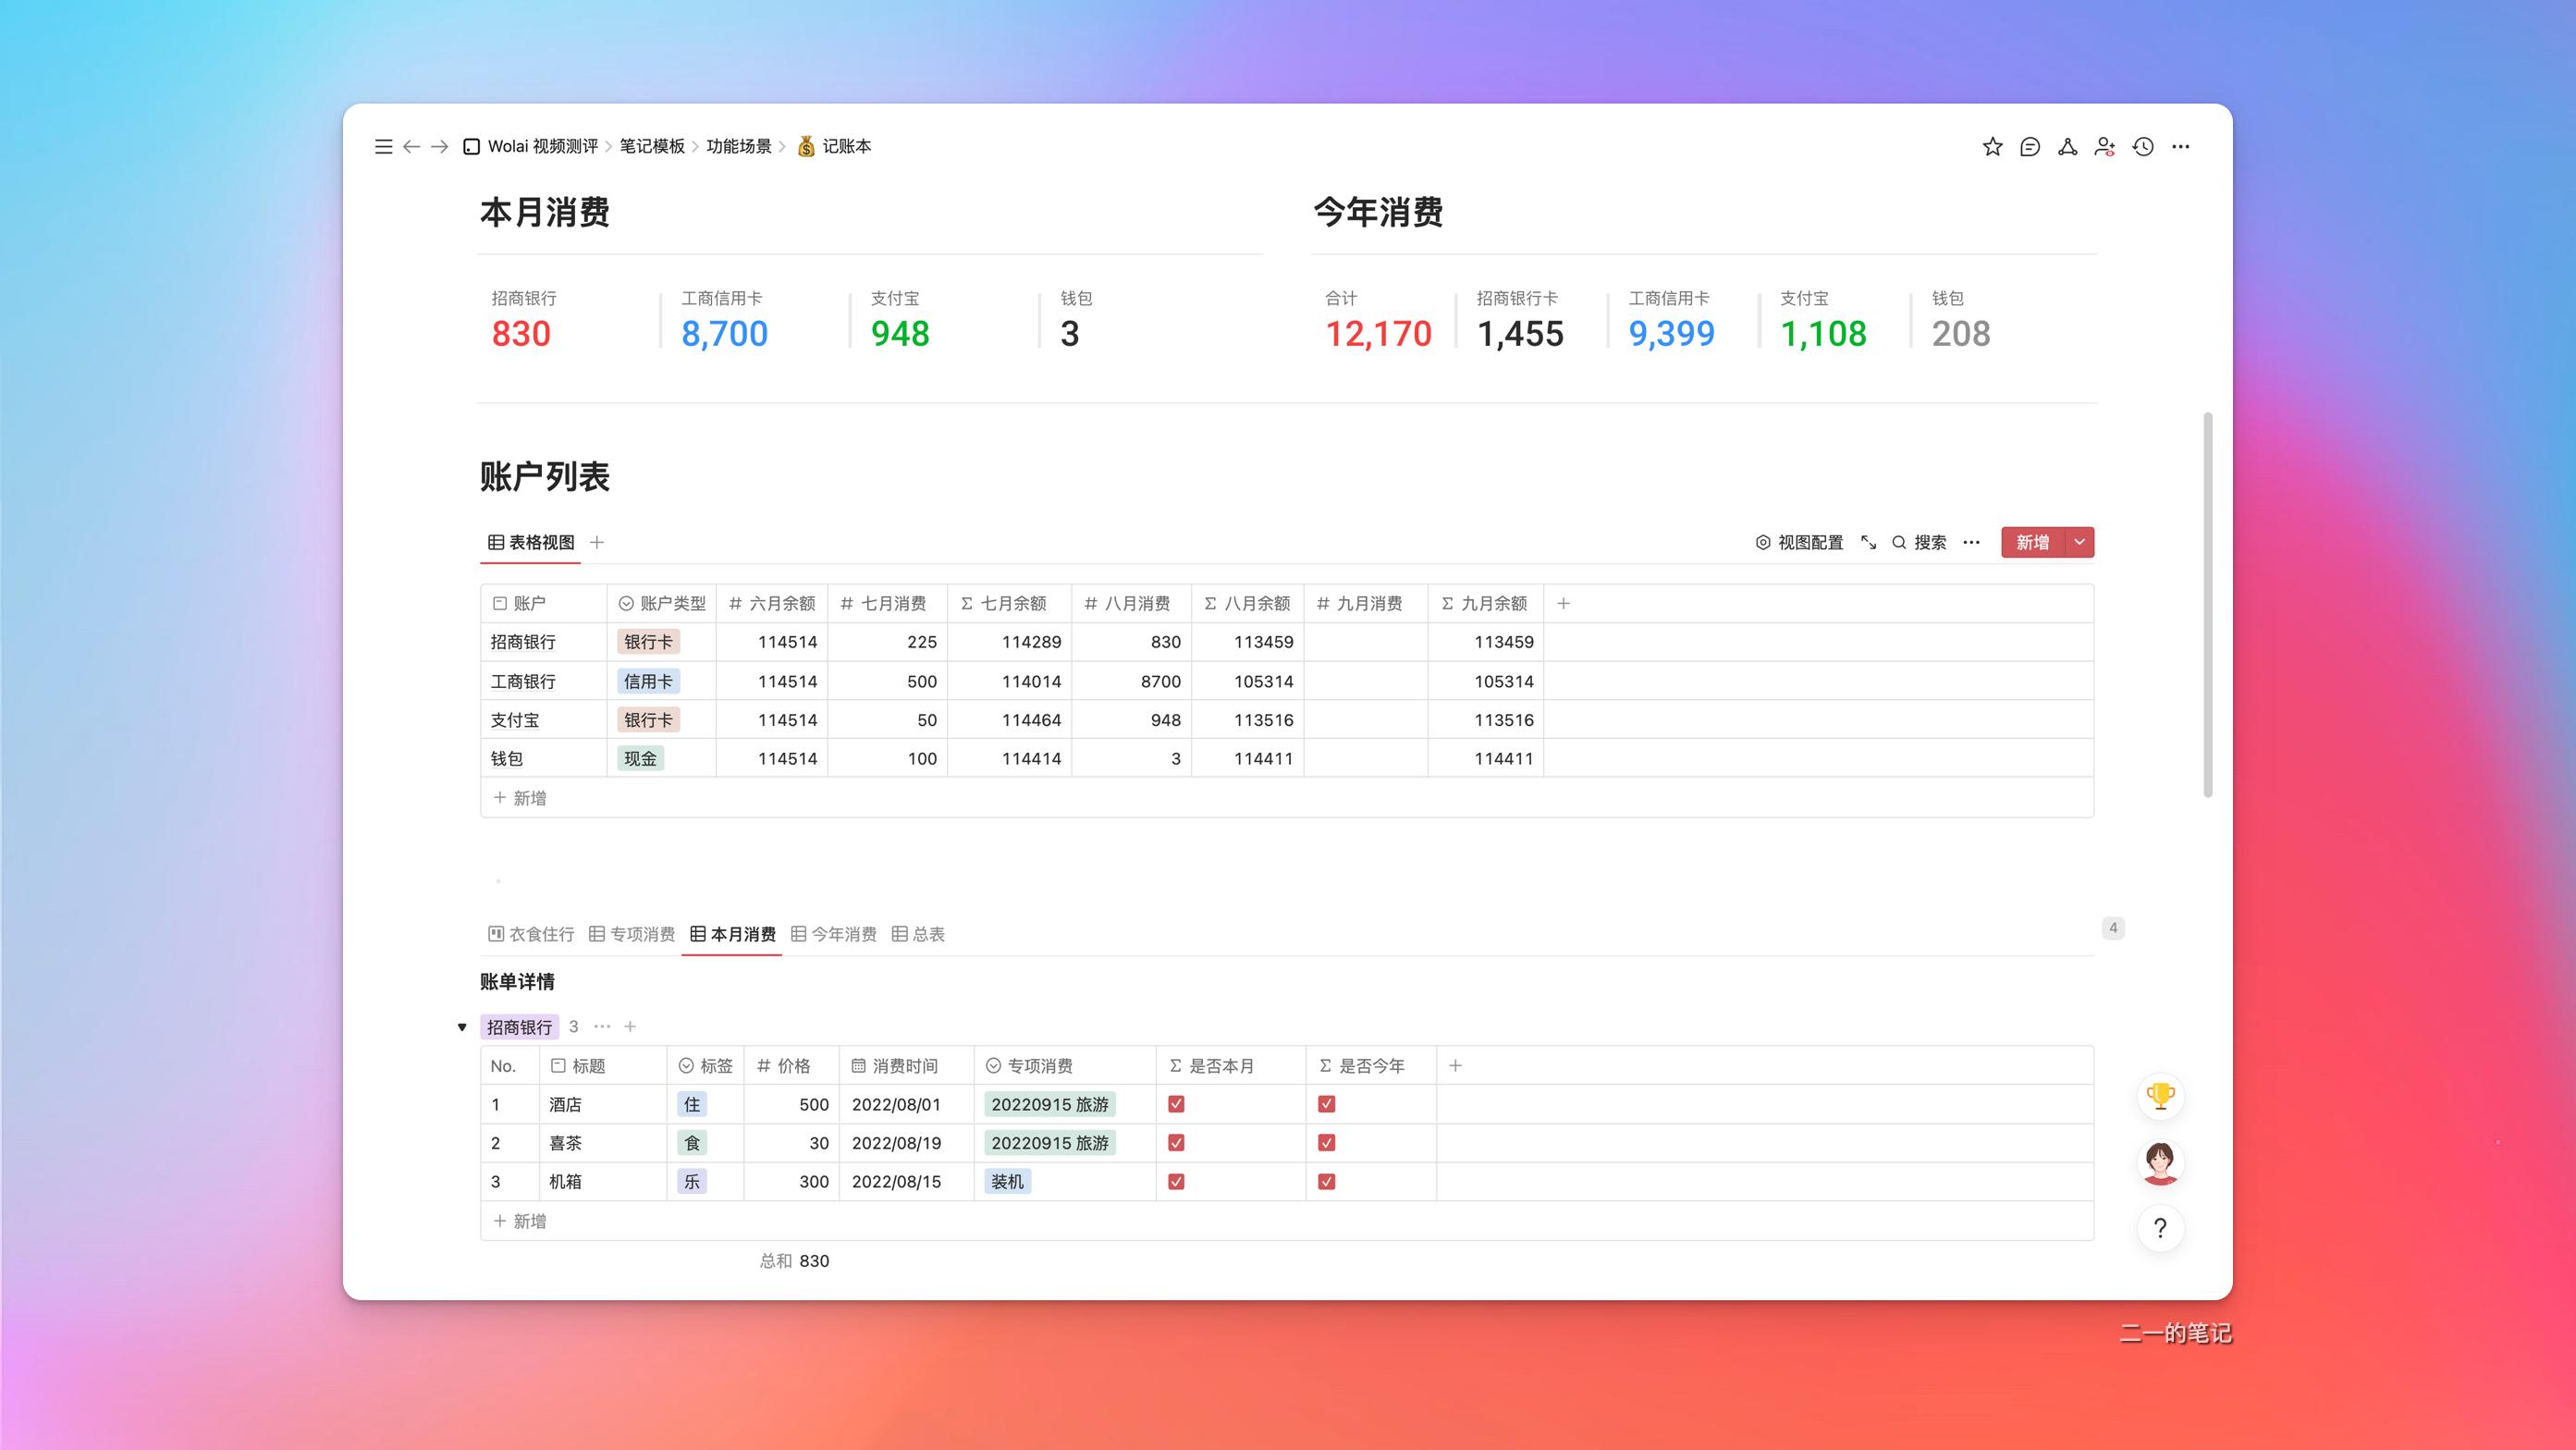Collapse the 招商银行 group with its triangle

[x=461, y=1026]
